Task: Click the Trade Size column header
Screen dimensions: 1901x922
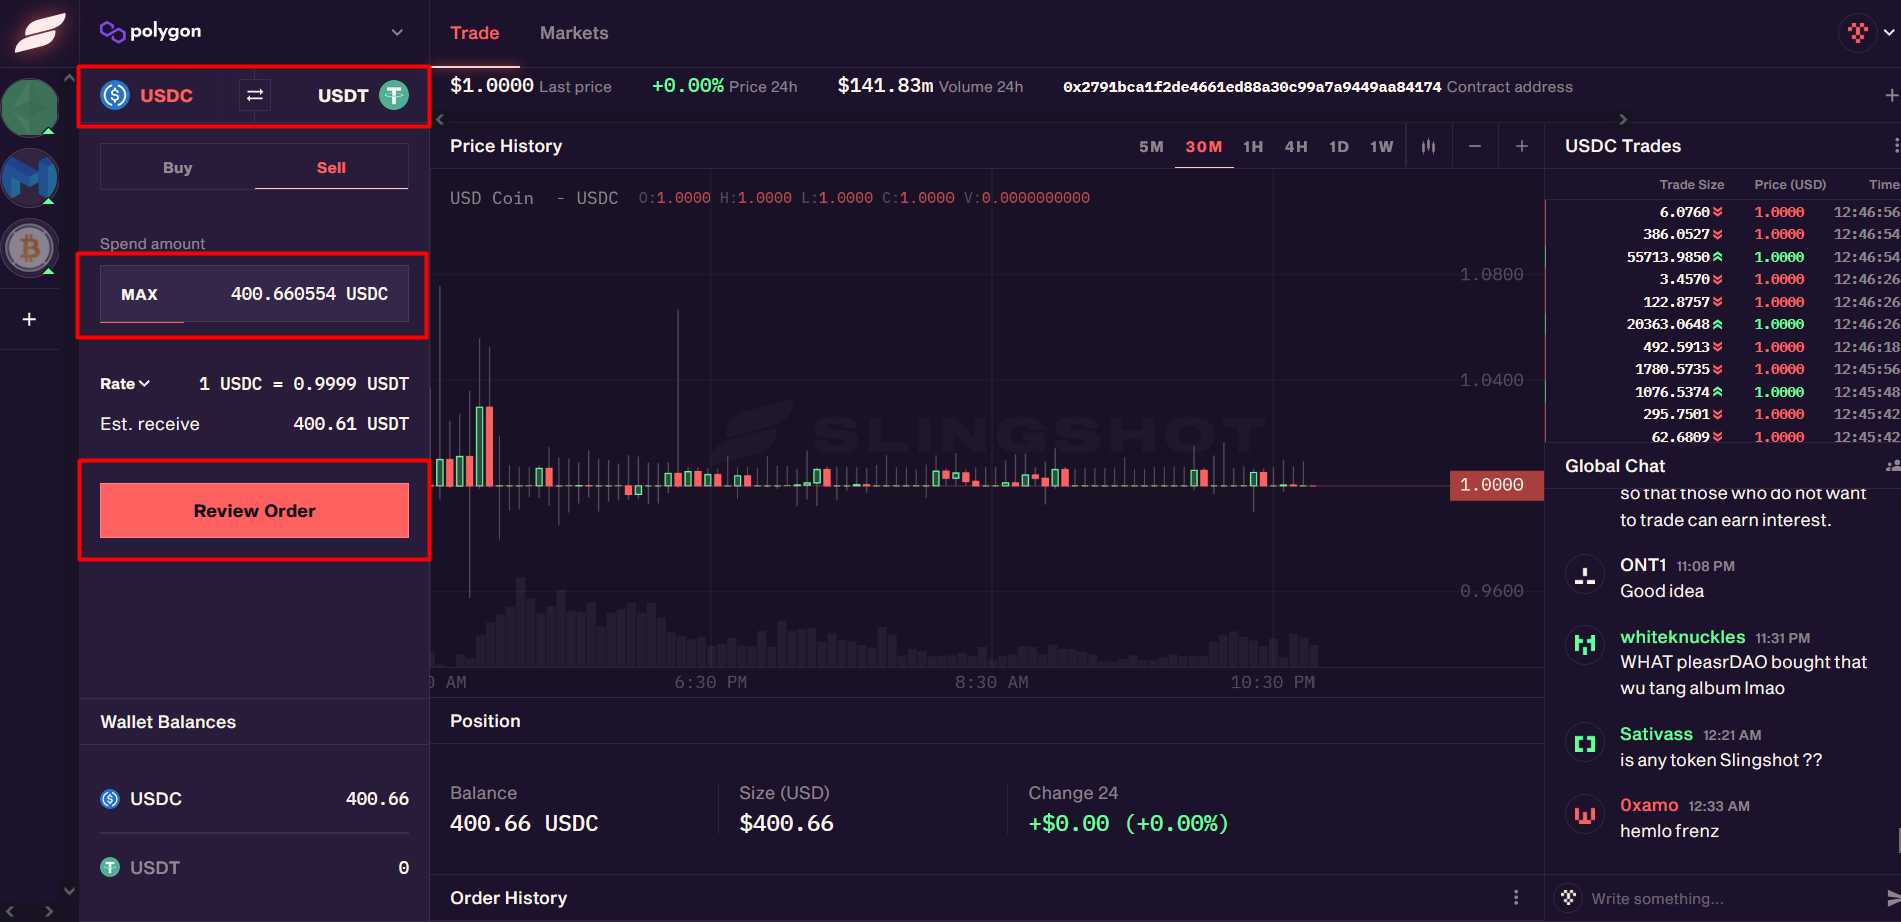Action: pos(1691,184)
